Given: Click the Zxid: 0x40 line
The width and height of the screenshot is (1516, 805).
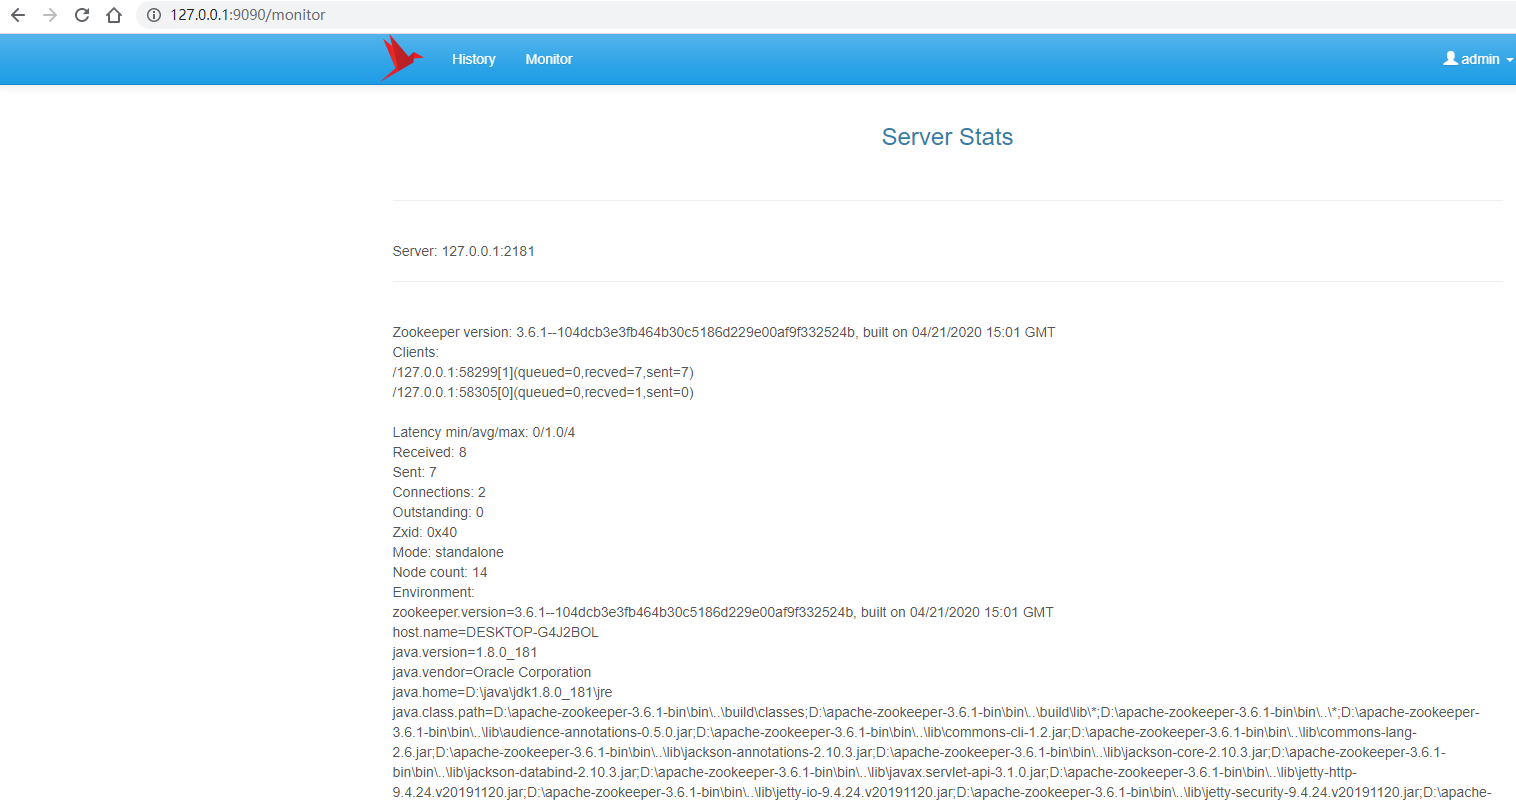Looking at the screenshot, I should coord(424,532).
